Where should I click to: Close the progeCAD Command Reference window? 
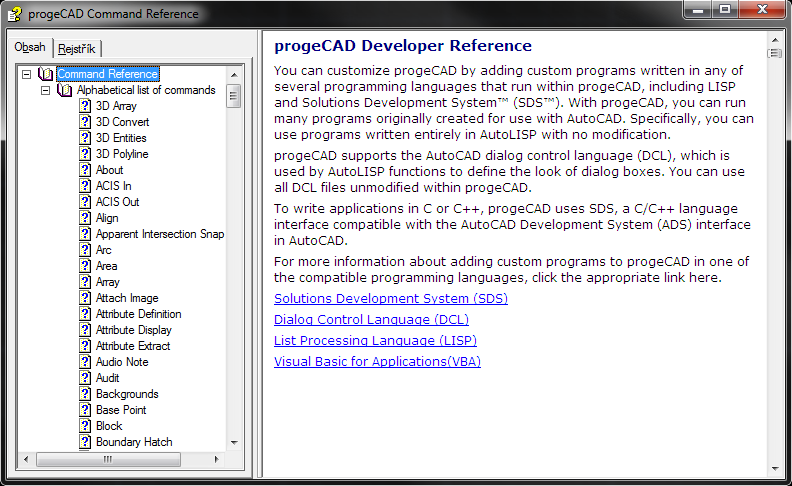coord(762,10)
